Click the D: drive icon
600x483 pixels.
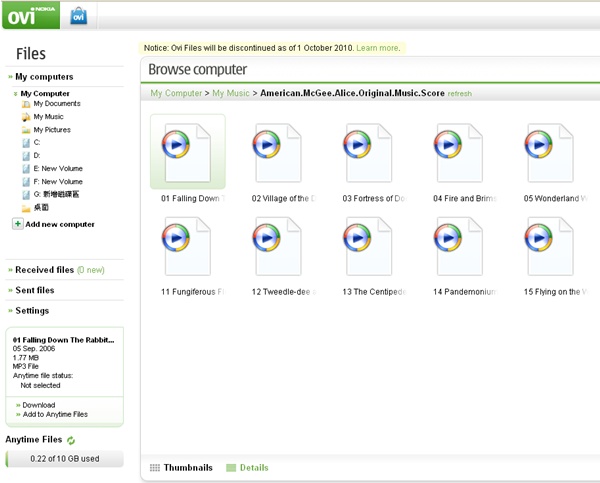point(26,156)
